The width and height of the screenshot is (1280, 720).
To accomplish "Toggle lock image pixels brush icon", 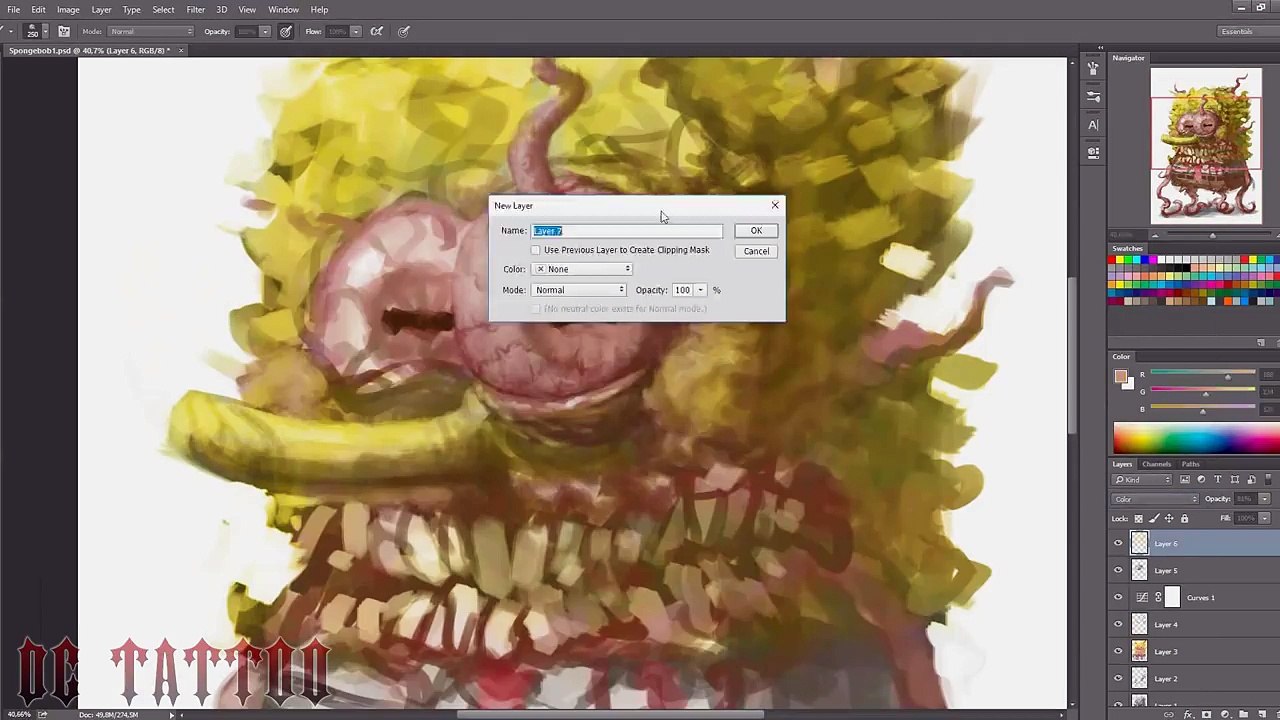I will pyautogui.click(x=1154, y=518).
